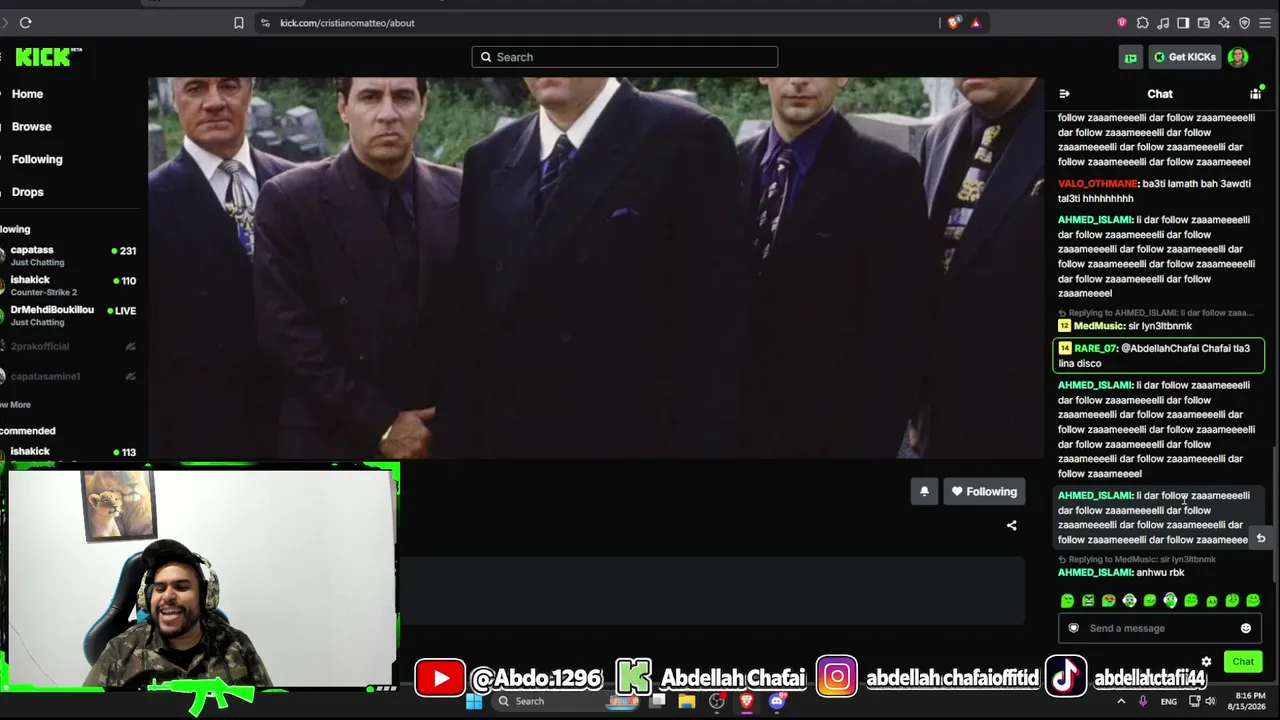Open the green drops icon button
Viewport: 1280px width, 720px height.
point(1131,57)
